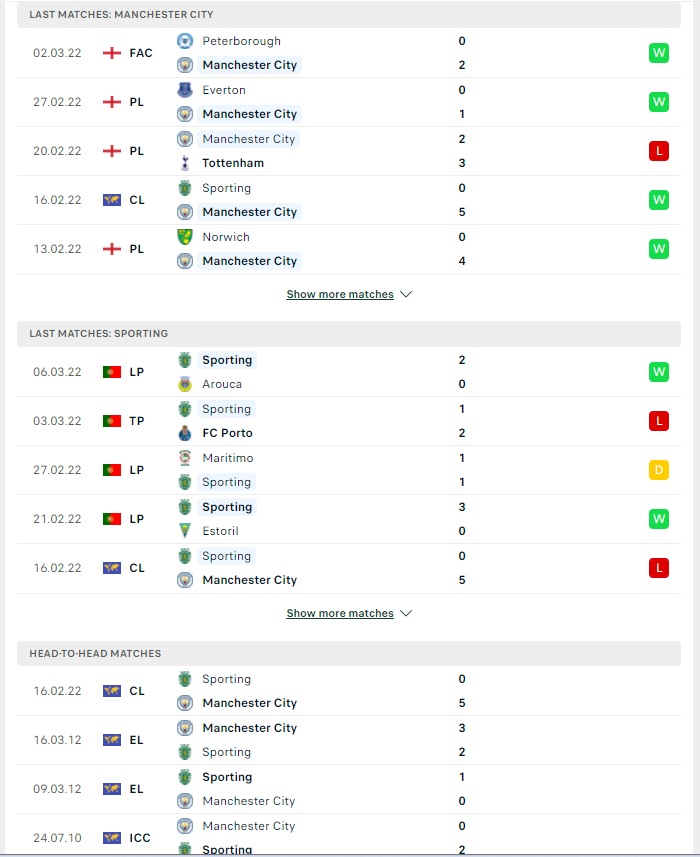Click the Estoril club crest icon
The height and width of the screenshot is (857, 700).
(x=185, y=531)
